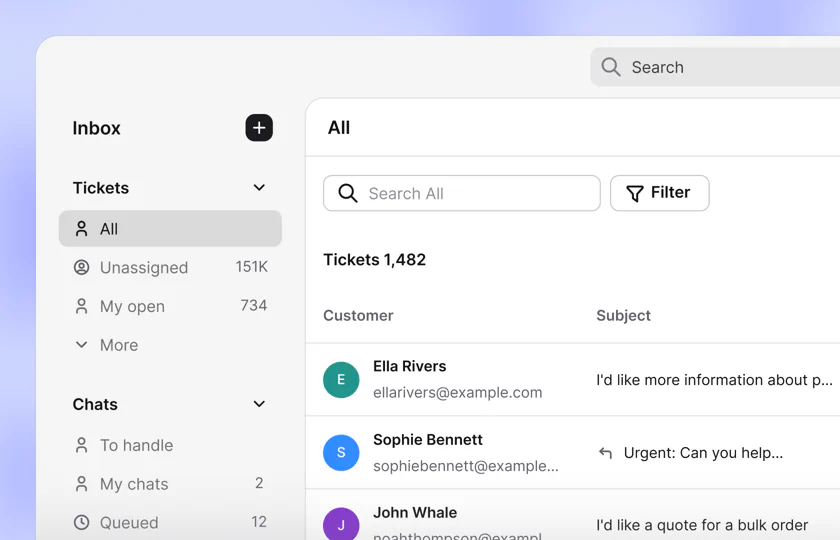Open the 'I'd like more information about p...' subject

(715, 380)
